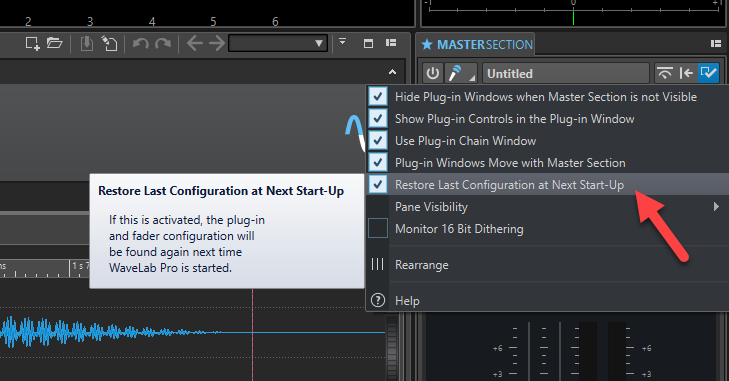Open file using the folder icon
The height and width of the screenshot is (381, 729).
[54, 44]
